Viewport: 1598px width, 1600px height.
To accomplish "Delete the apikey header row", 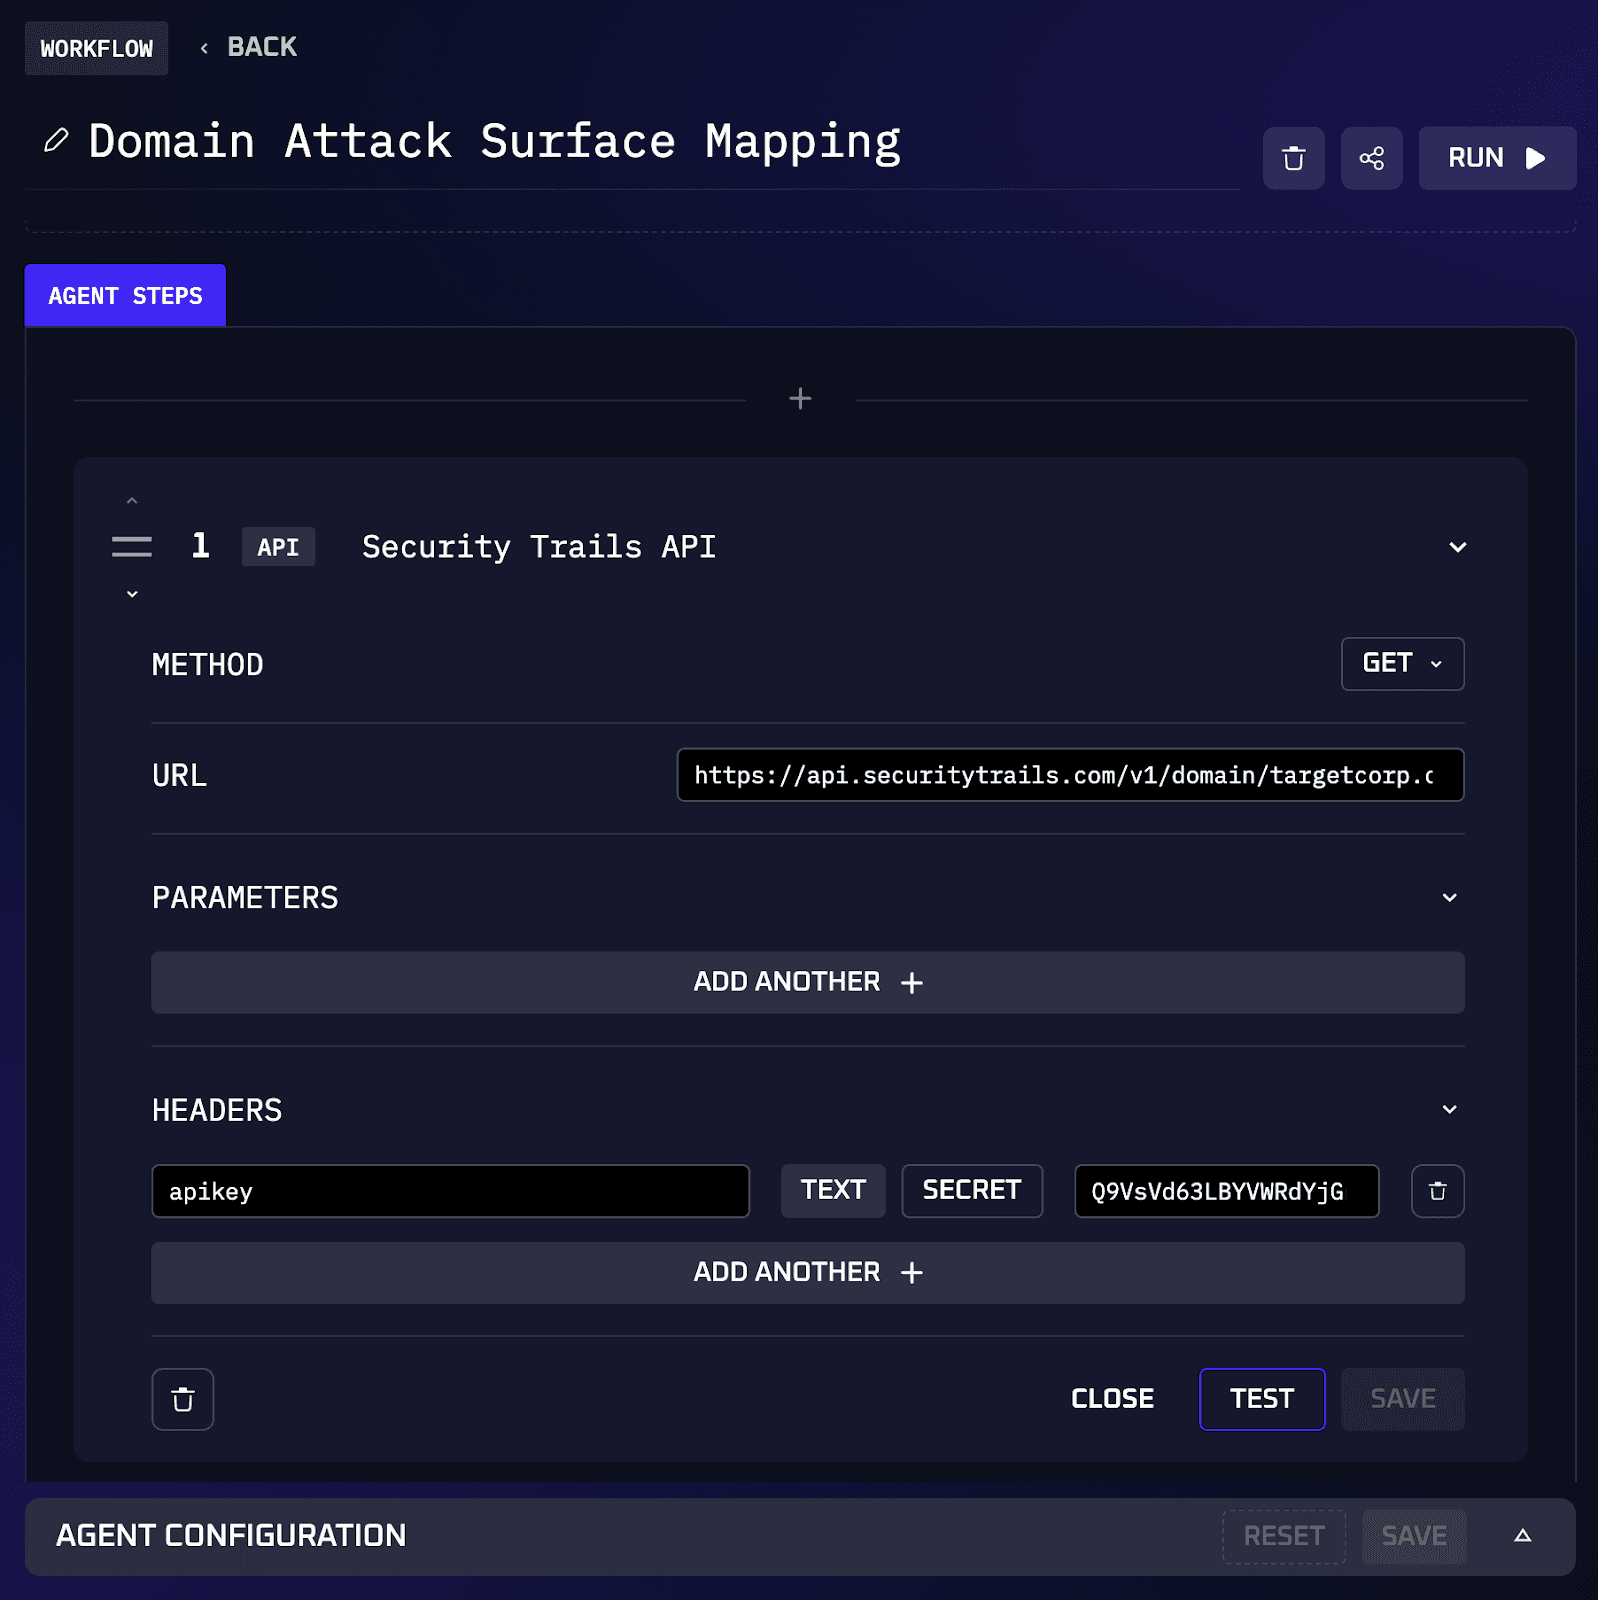I will click(x=1437, y=1191).
